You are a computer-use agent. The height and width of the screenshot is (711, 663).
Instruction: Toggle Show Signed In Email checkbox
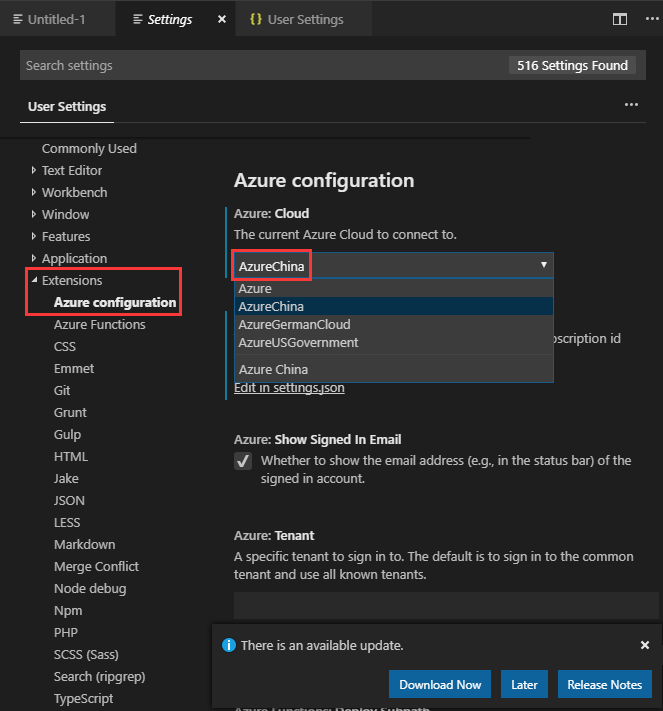(x=243, y=461)
